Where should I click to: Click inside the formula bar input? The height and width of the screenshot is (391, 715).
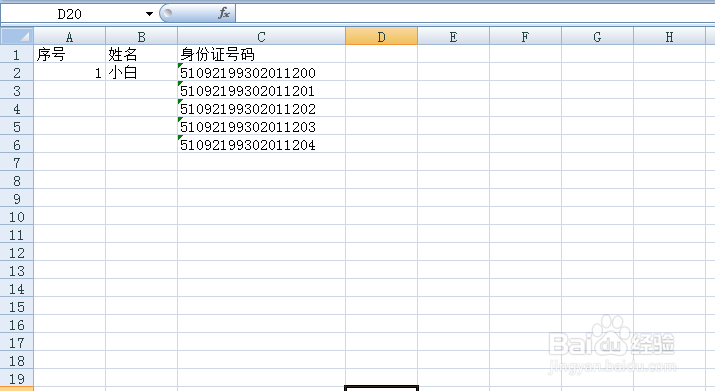(475, 14)
